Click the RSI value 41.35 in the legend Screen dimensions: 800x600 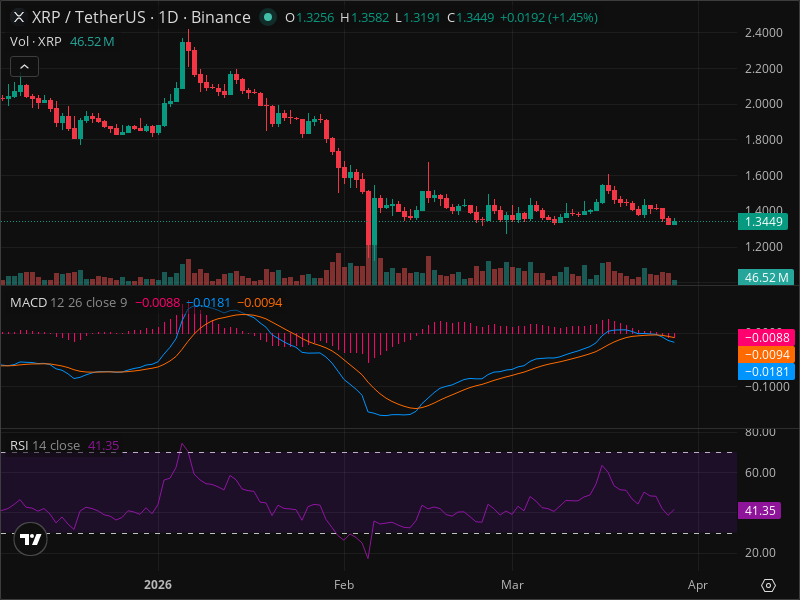pyautogui.click(x=104, y=445)
